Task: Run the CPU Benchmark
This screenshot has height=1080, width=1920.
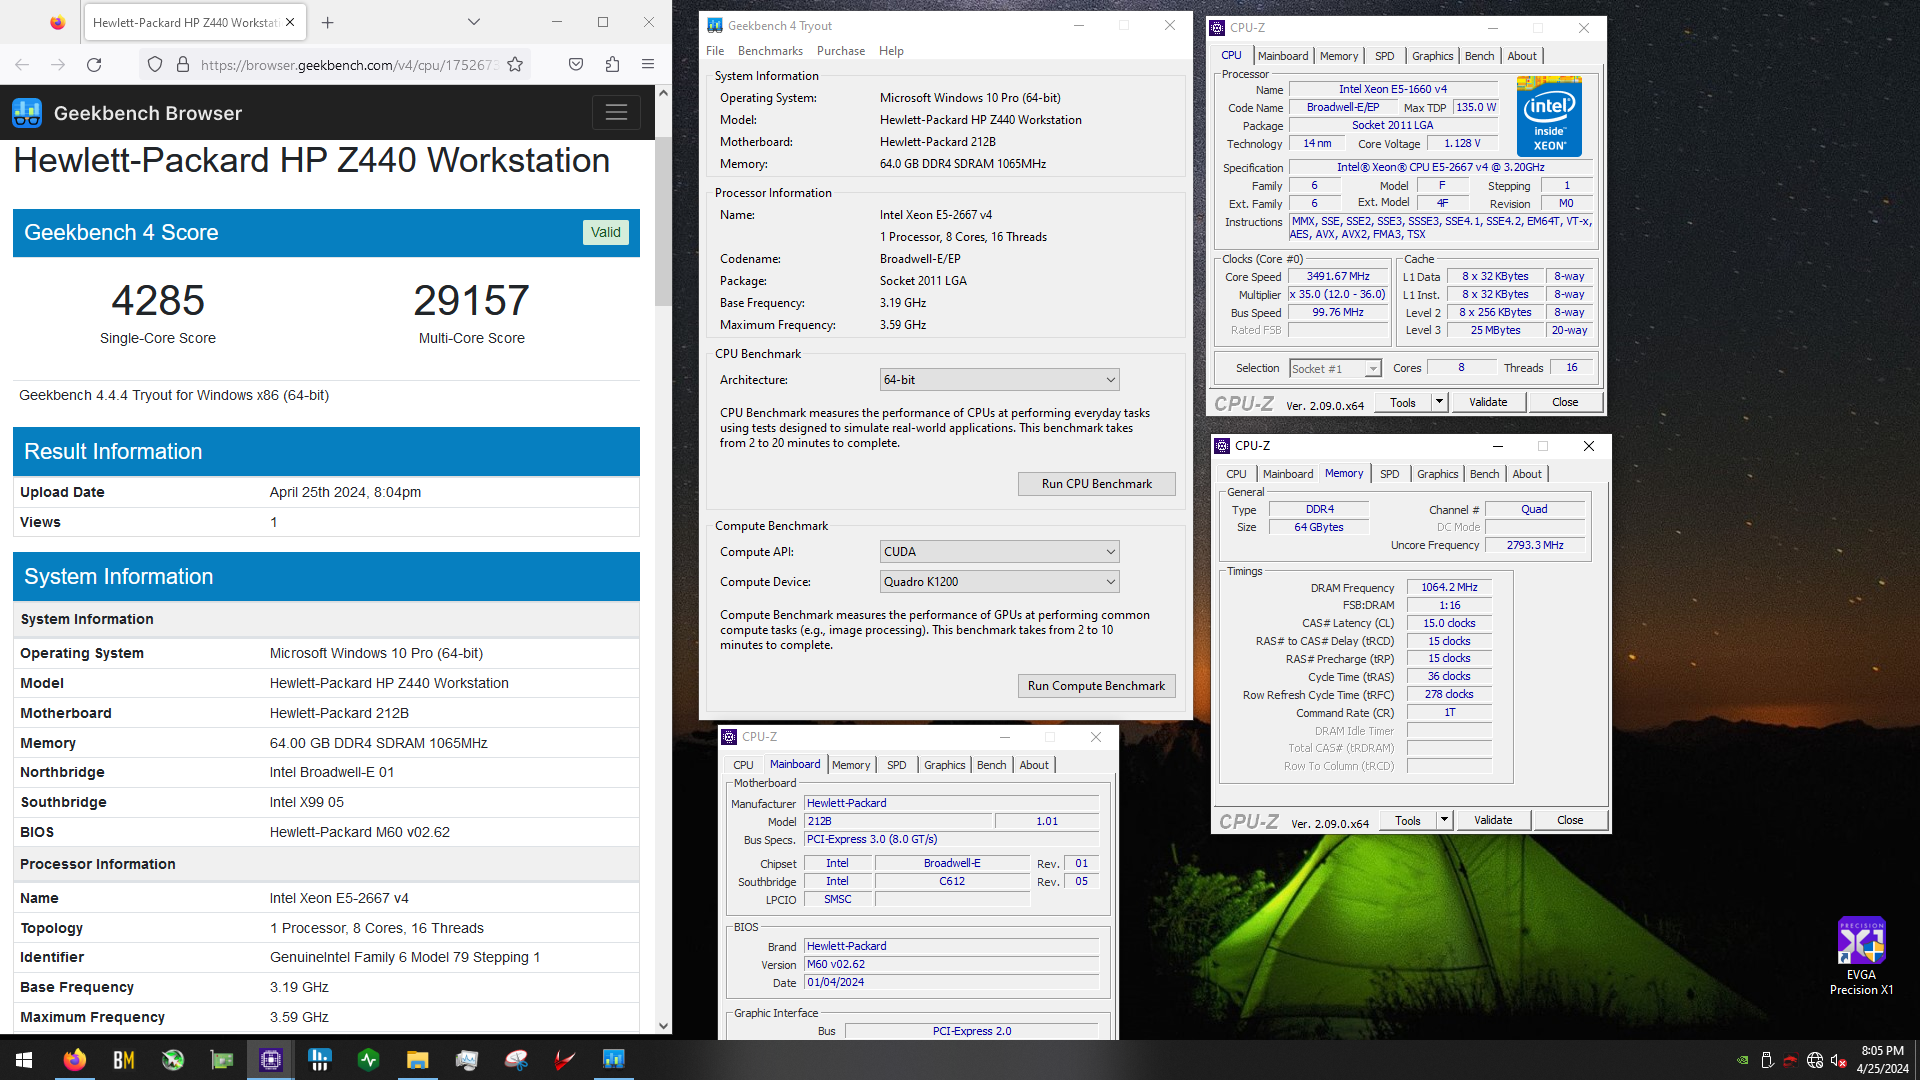Action: [x=1096, y=484]
